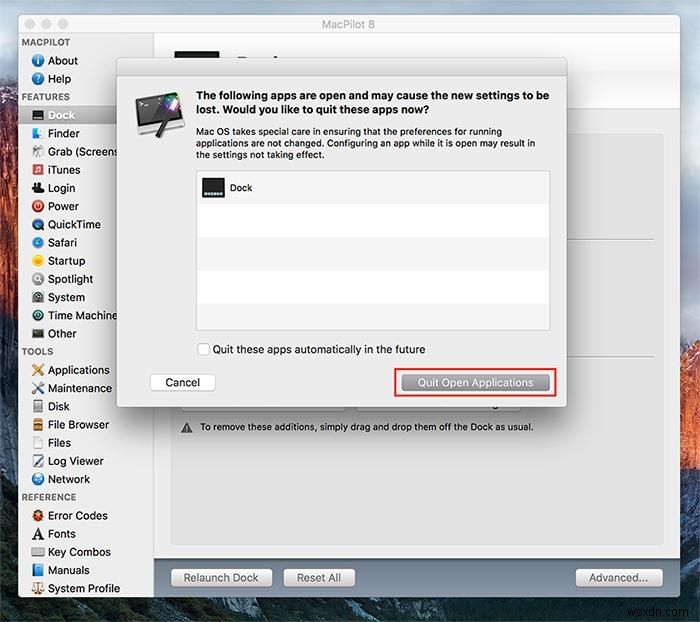Viewport: 700px width, 622px height.
Task: Click the Manuals book icon
Action: pos(38,570)
